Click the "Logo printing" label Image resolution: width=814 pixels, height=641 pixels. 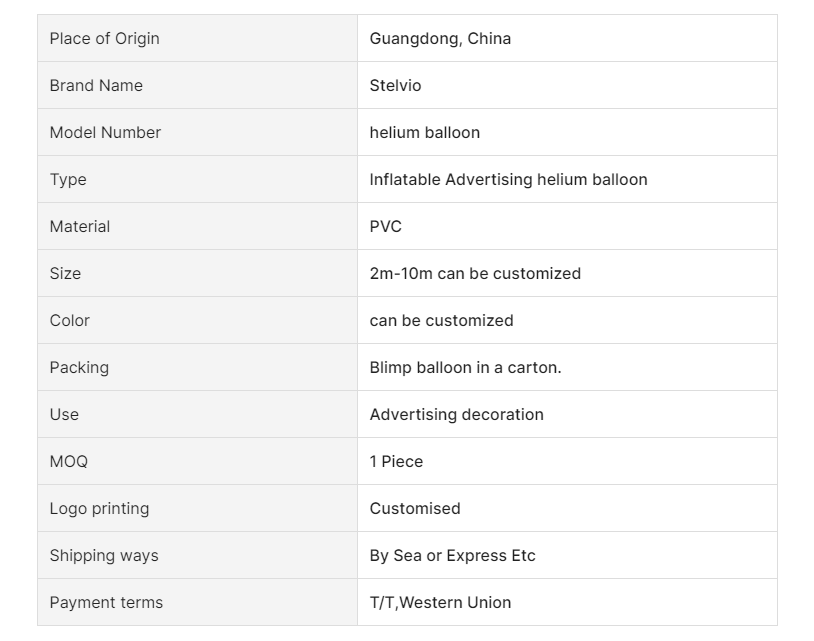[x=99, y=508]
